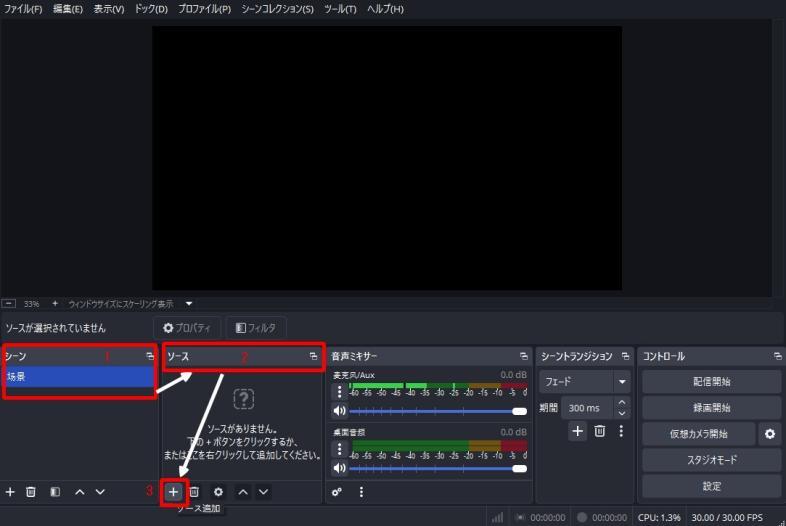Add a new scene with plus icon
The image size is (786, 526).
[10, 492]
